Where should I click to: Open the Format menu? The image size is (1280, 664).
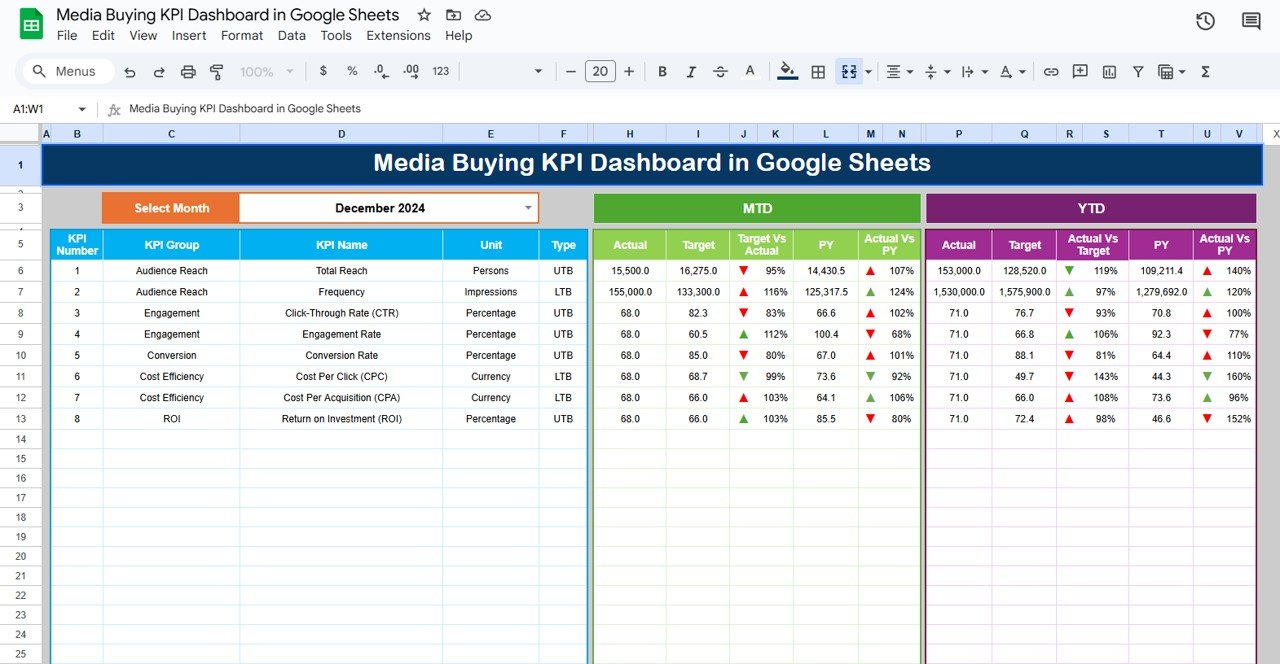[242, 35]
